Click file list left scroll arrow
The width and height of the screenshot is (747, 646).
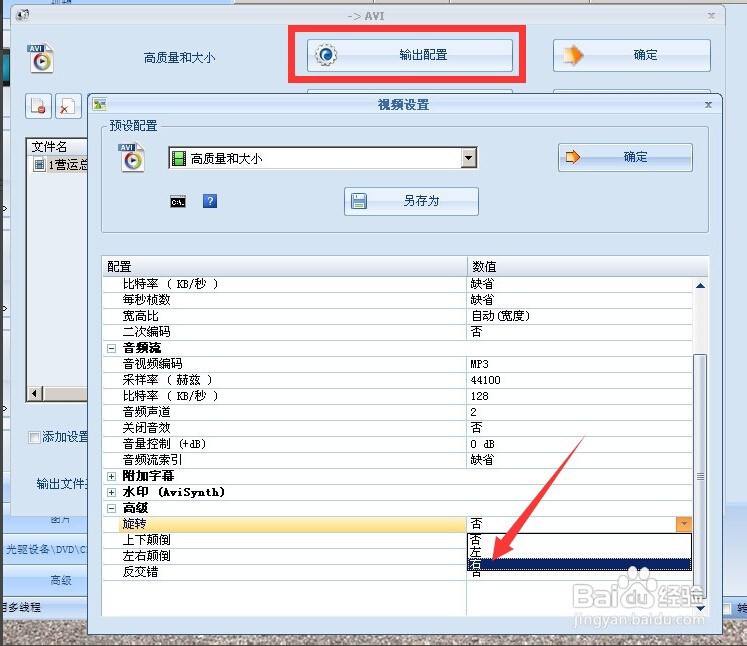click(34, 394)
